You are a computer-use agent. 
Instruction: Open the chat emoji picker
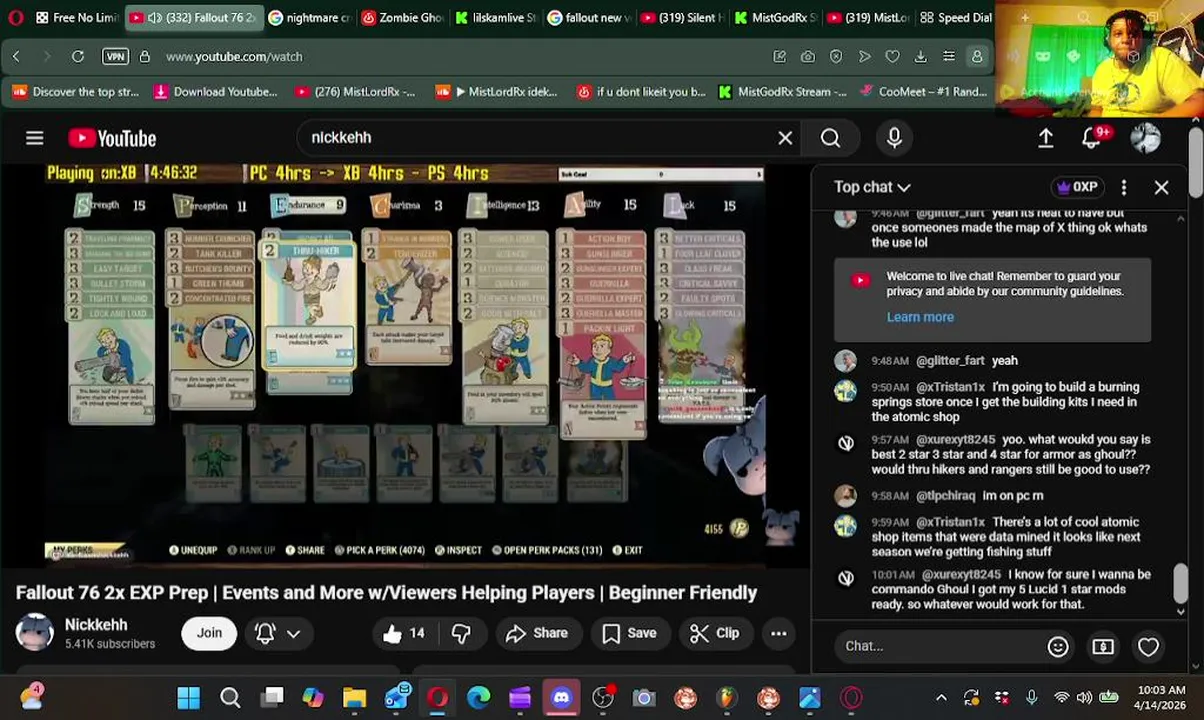[1058, 646]
